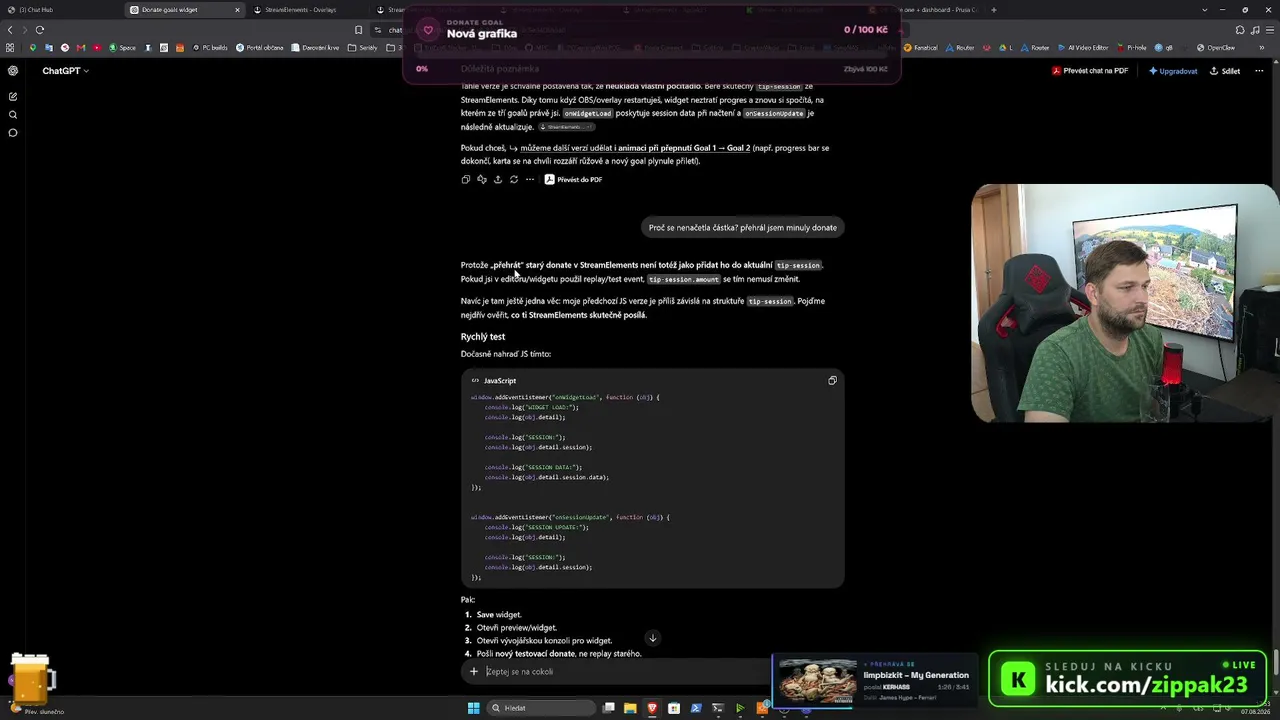The width and height of the screenshot is (1280, 720).
Task: Click the weather widget in taskbar
Action: (x=36, y=709)
